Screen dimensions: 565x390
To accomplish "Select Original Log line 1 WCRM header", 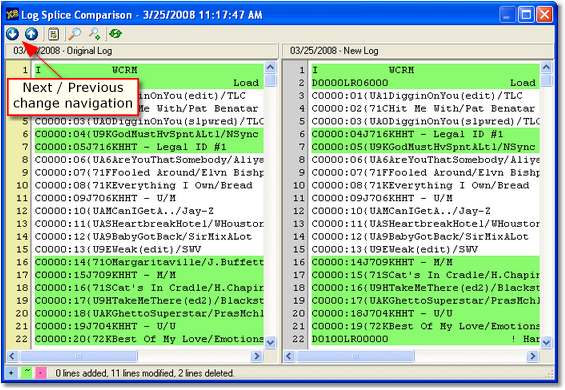I will pyautogui.click(x=149, y=70).
